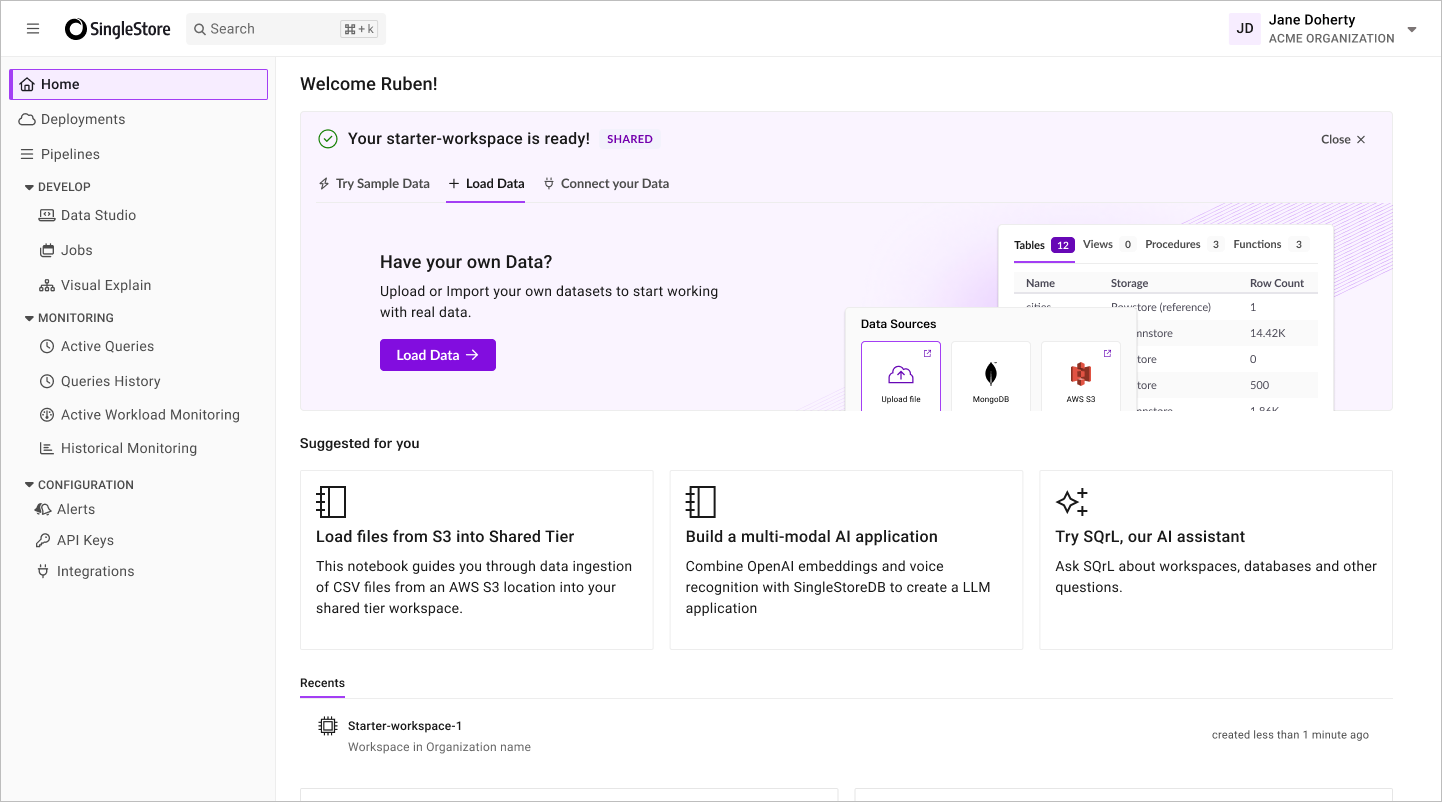
Task: Click the Queries History clock icon
Action: tap(47, 381)
